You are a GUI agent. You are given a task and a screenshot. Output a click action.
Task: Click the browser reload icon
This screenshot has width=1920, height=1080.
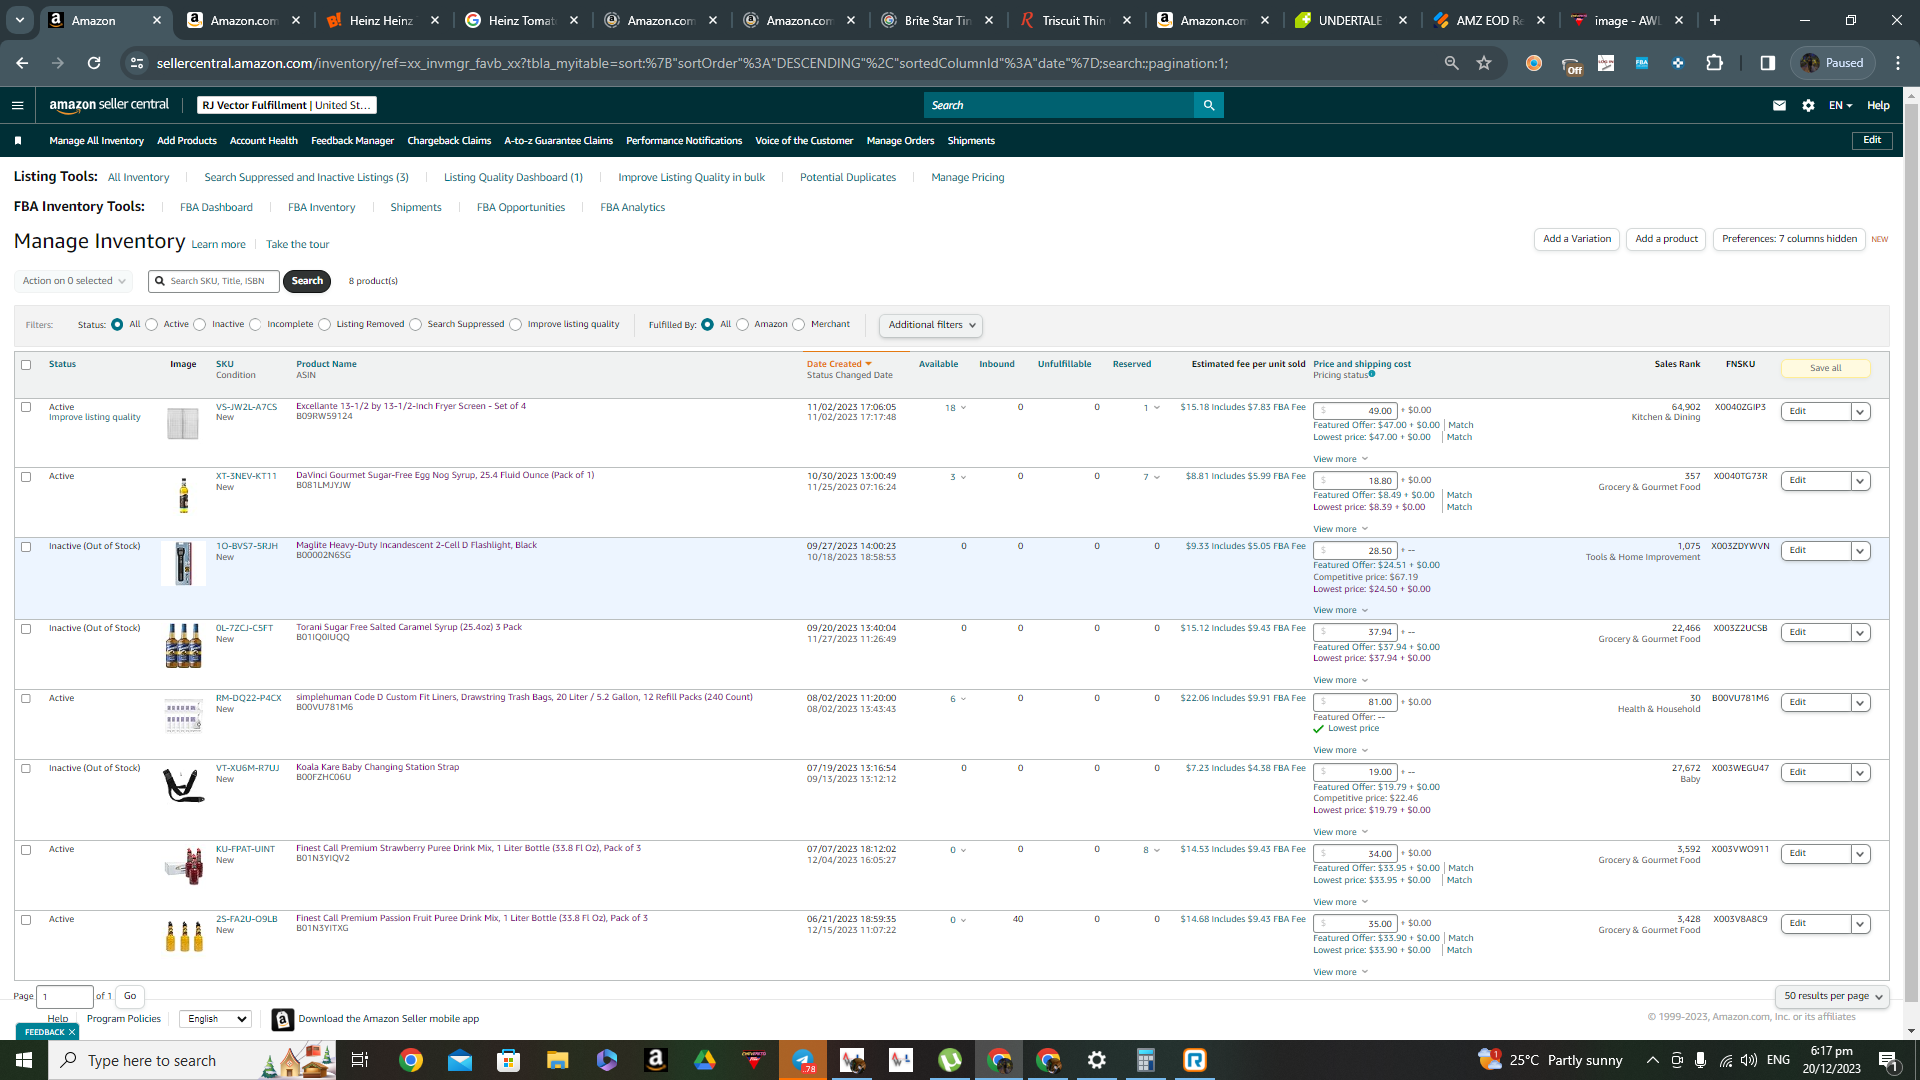[94, 63]
